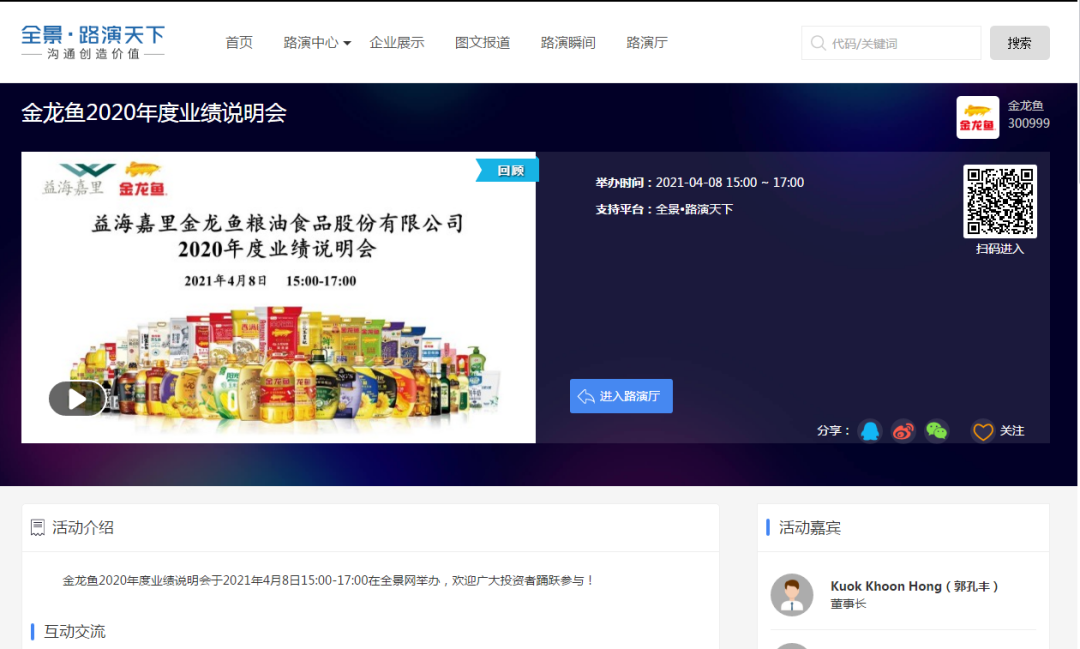Share via the WeChat icon
Image resolution: width=1080 pixels, height=649 pixels.
click(936, 431)
